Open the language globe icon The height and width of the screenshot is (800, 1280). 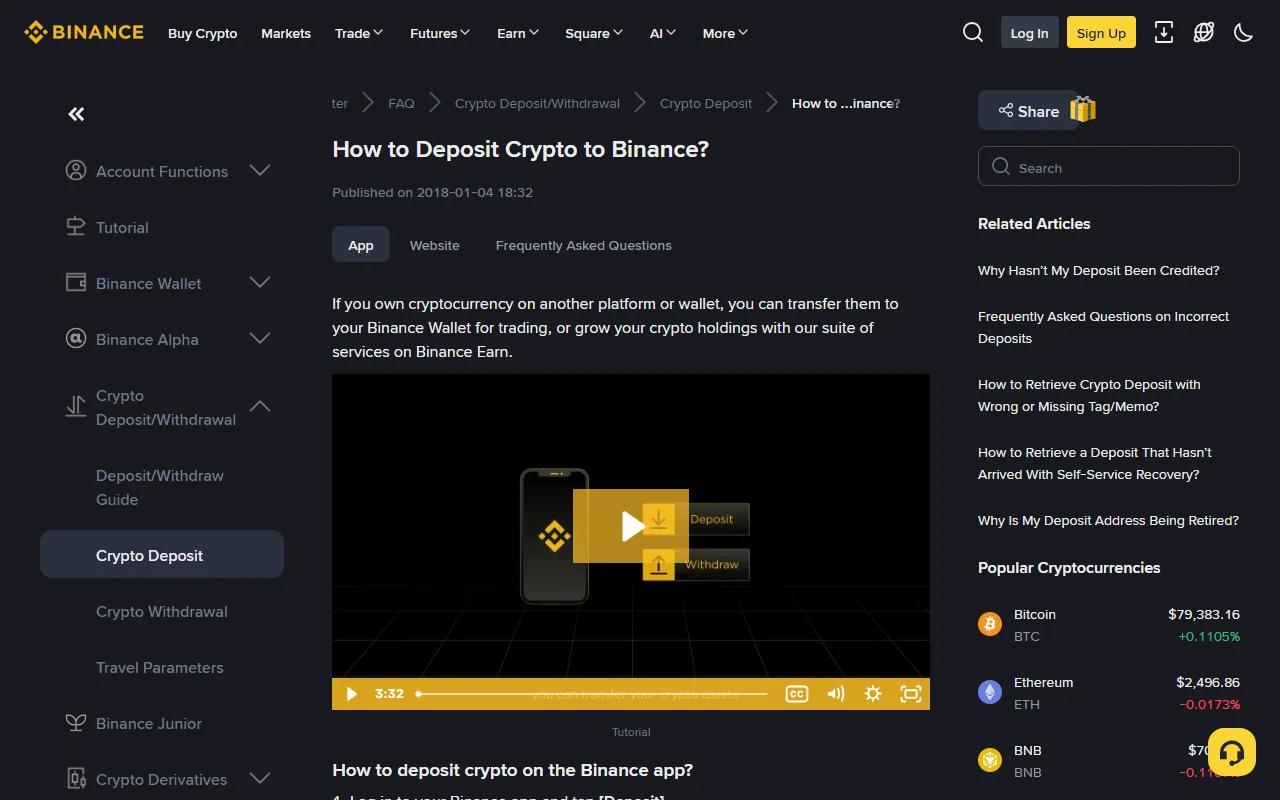tap(1204, 33)
